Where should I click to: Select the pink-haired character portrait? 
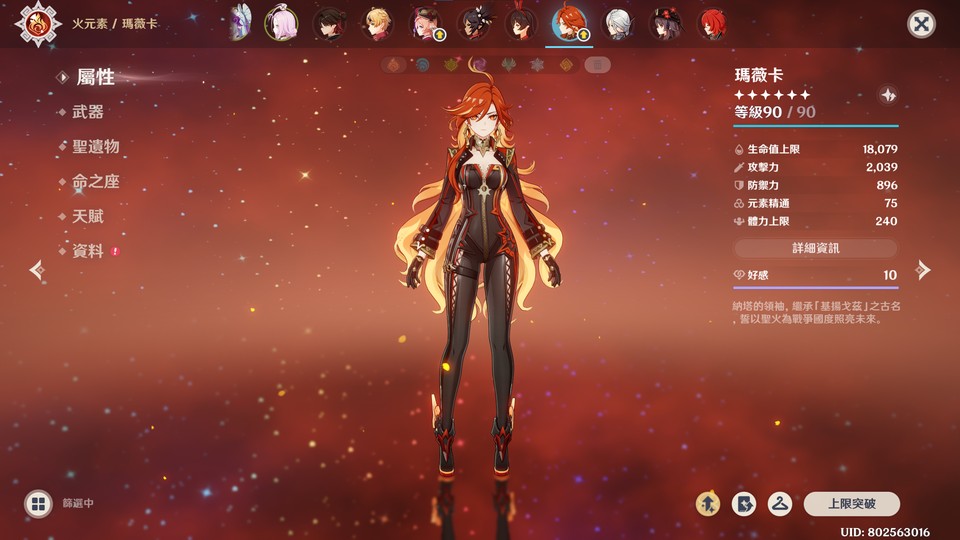coord(281,23)
